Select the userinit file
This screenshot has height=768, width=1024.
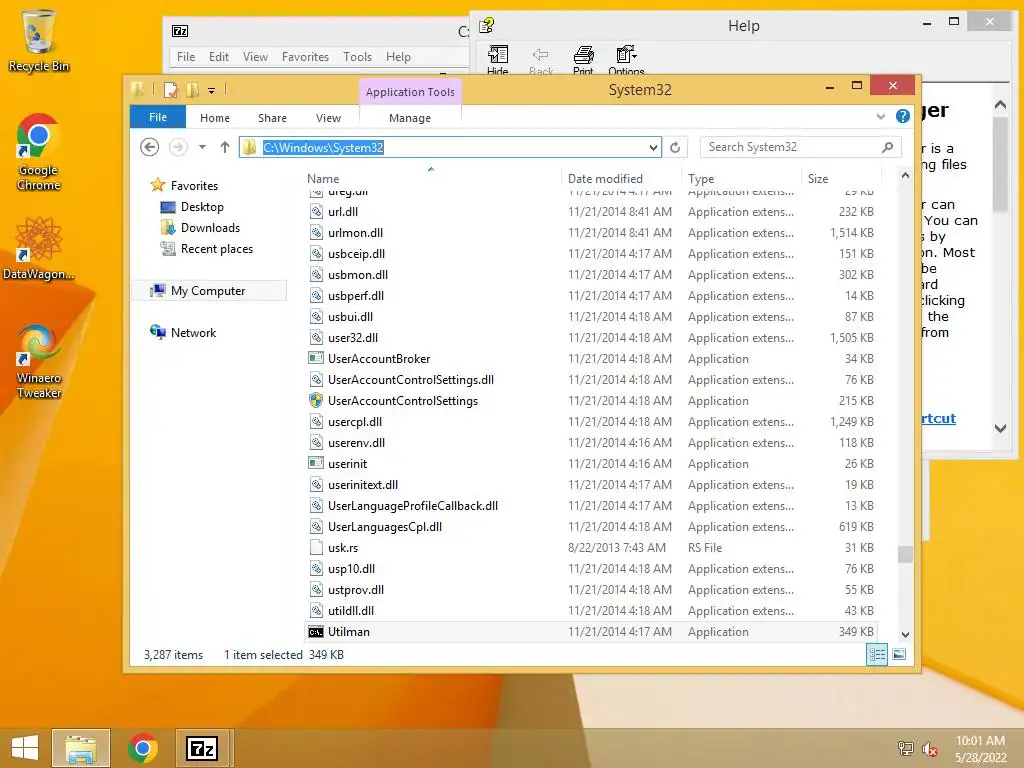coord(591,464)
